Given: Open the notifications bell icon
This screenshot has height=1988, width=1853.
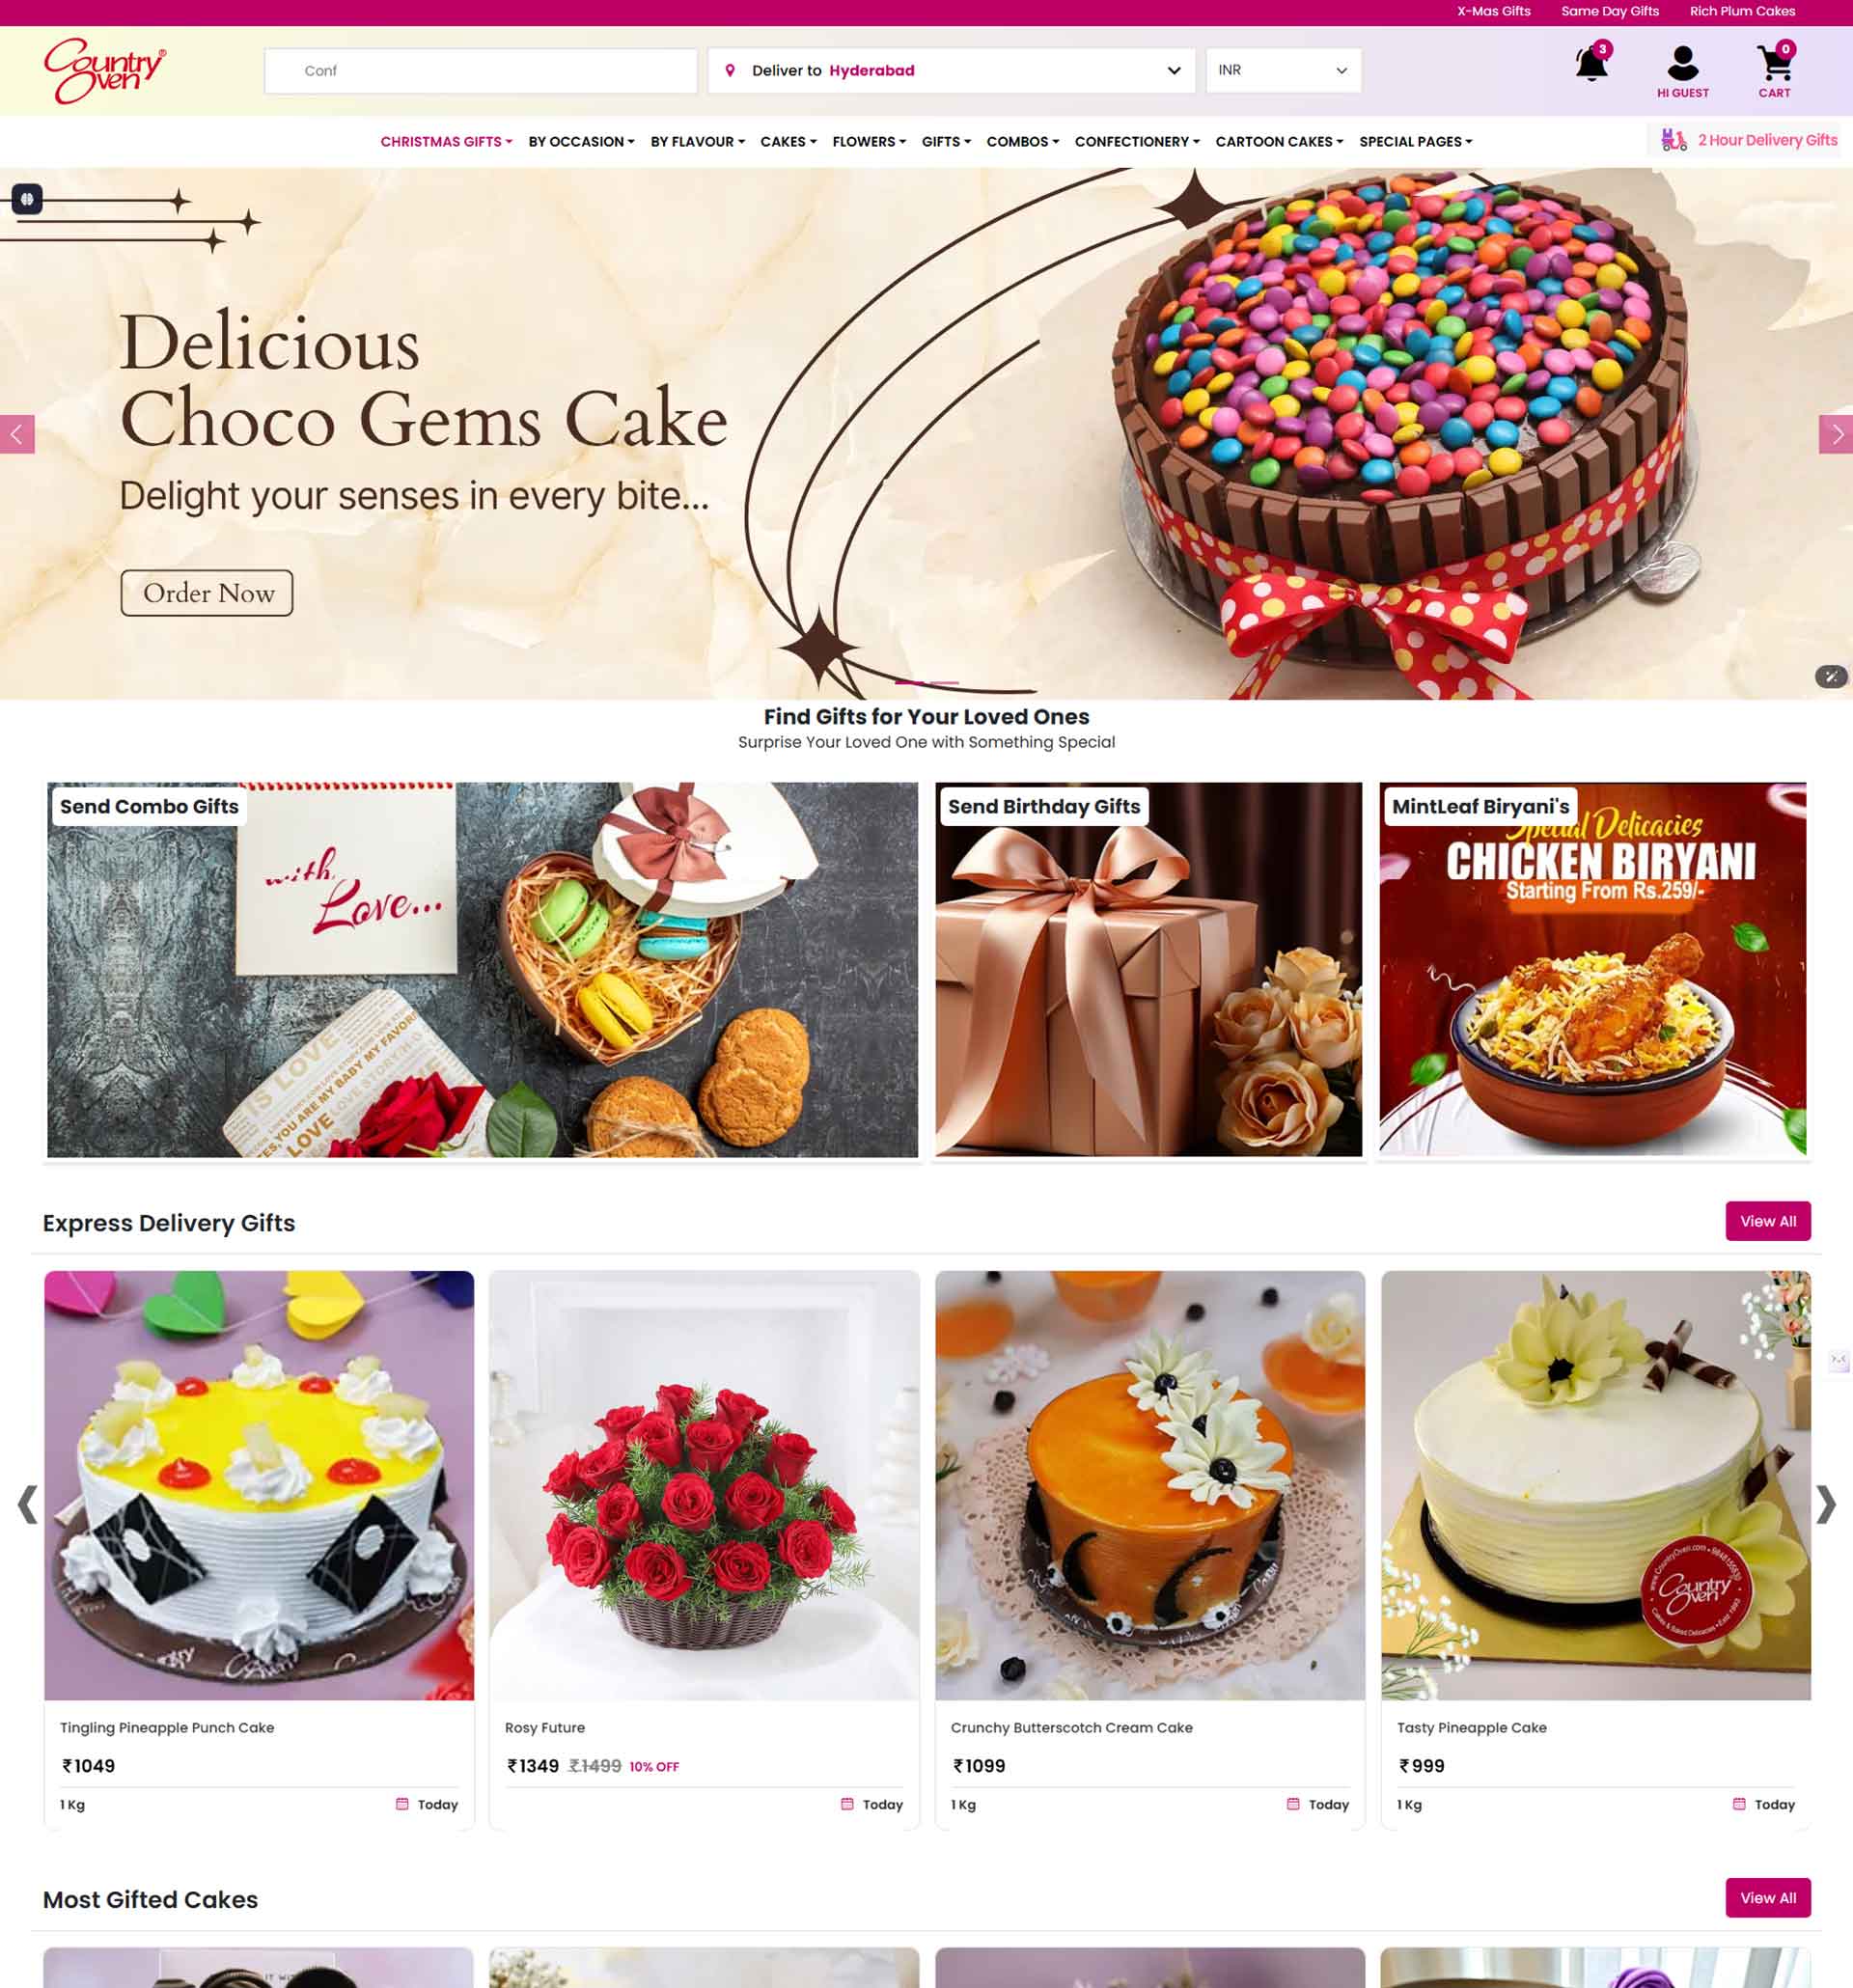Looking at the screenshot, I should point(1591,64).
